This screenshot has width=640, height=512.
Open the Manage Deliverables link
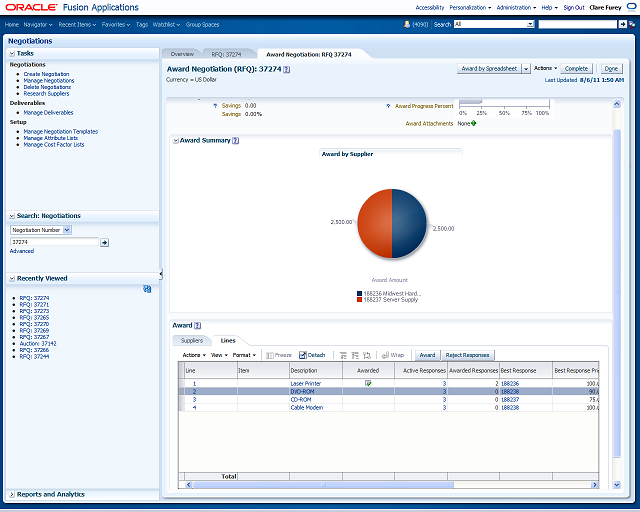48,113
